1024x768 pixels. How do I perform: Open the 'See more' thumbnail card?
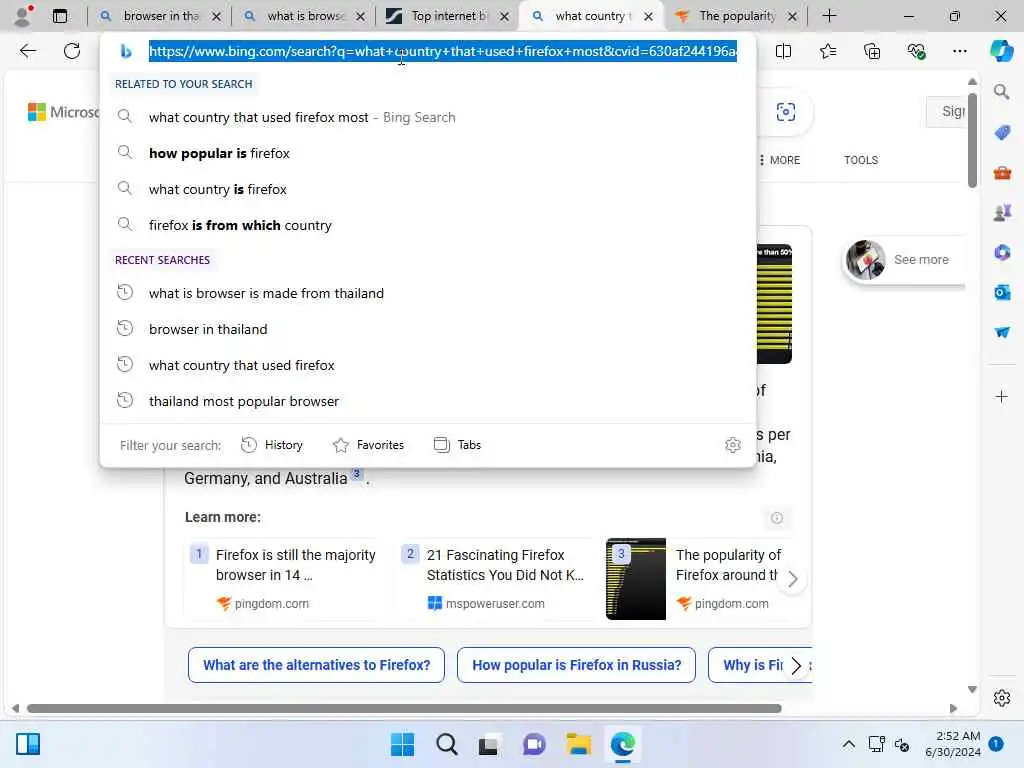click(x=904, y=260)
